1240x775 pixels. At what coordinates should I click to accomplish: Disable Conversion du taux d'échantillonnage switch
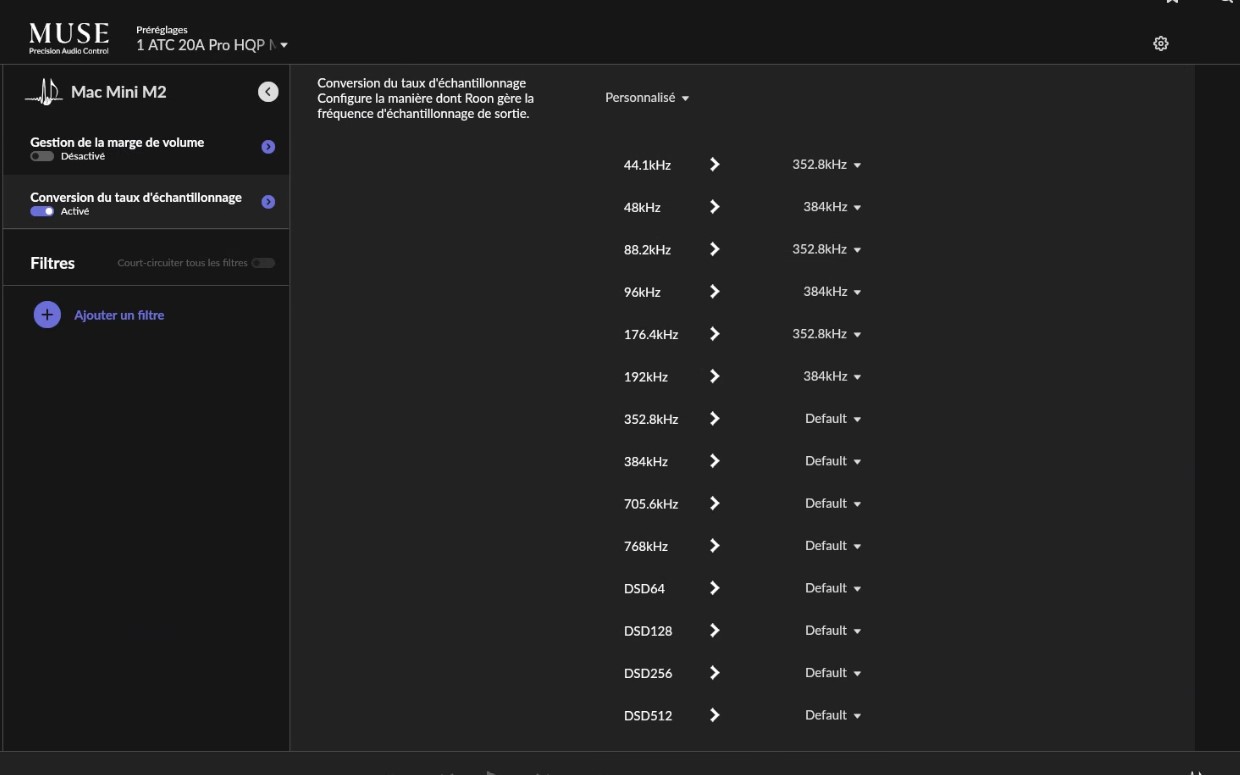(x=42, y=211)
